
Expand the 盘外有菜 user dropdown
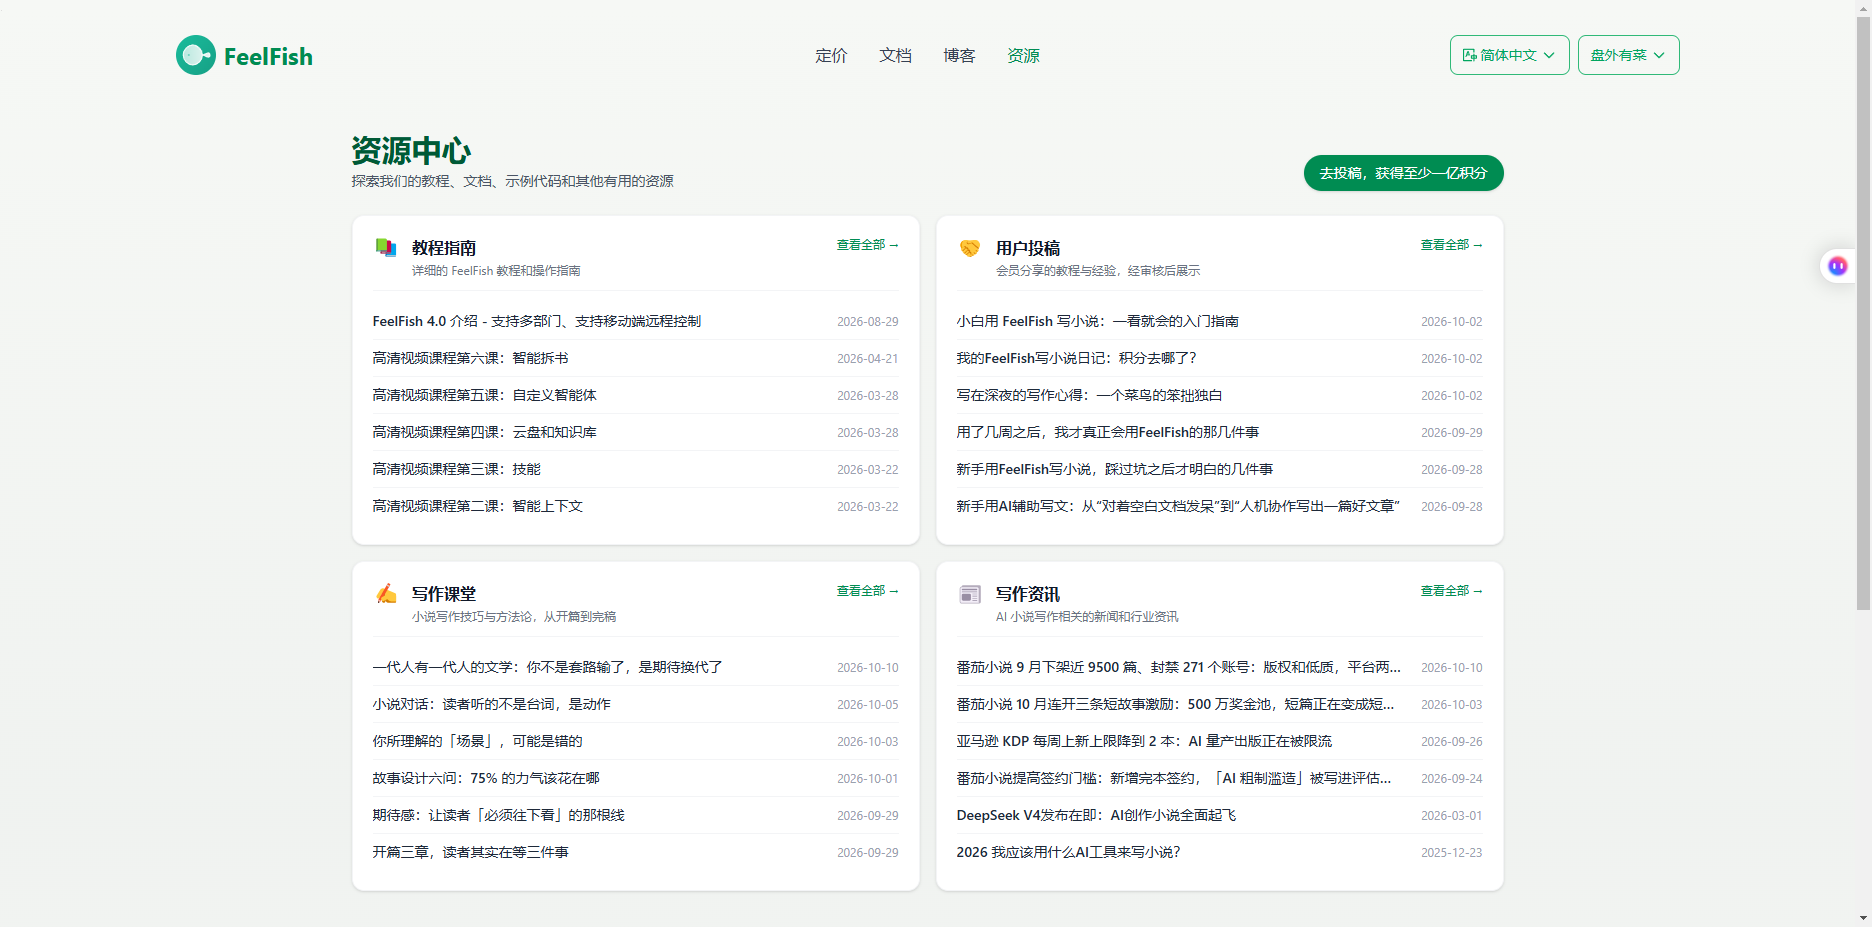click(1628, 55)
